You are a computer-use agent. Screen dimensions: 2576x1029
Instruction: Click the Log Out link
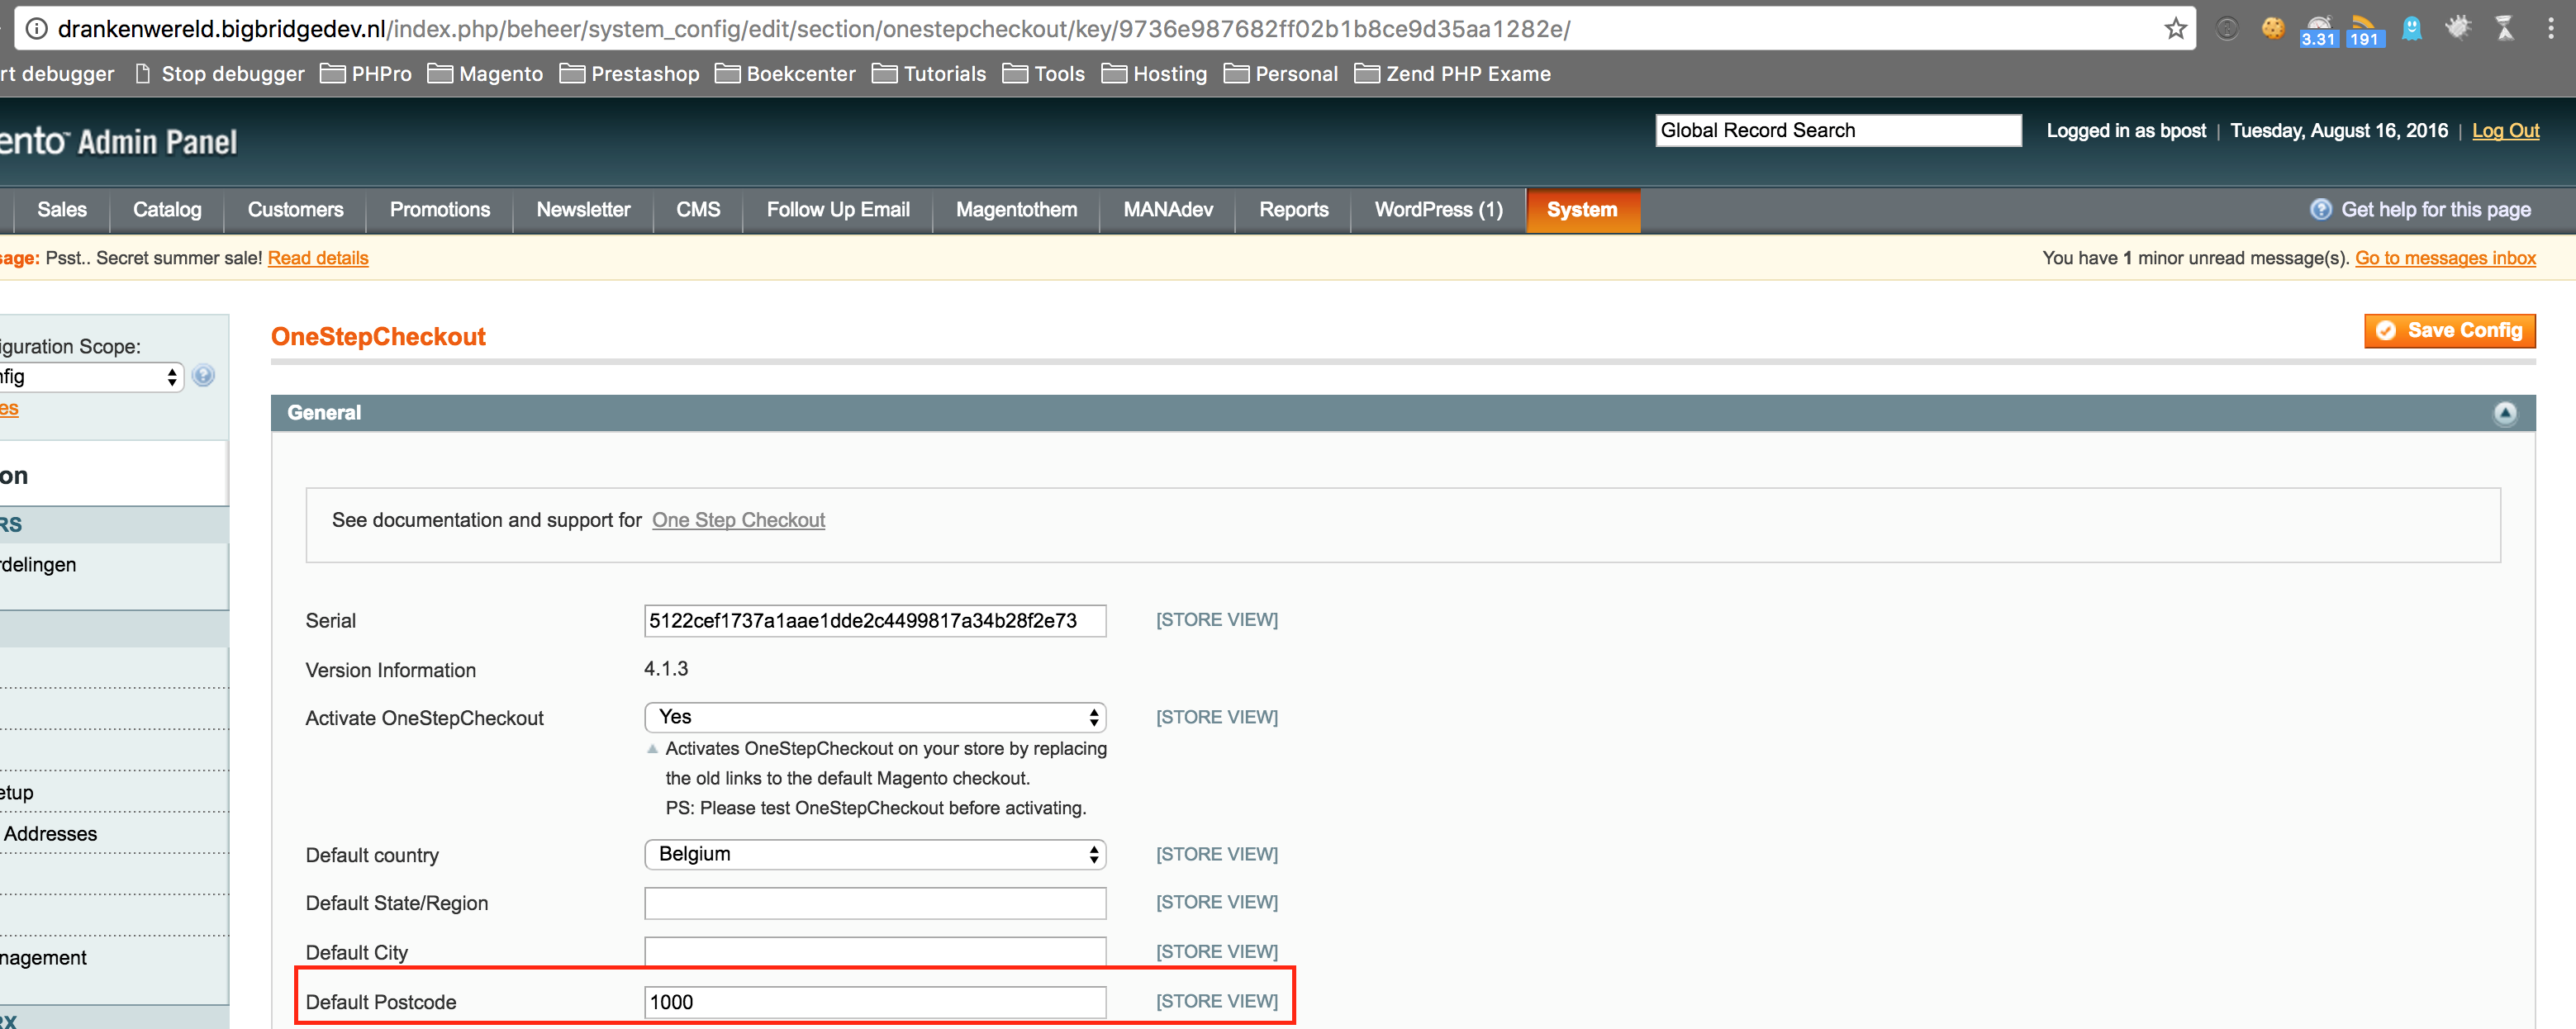pos(2504,131)
